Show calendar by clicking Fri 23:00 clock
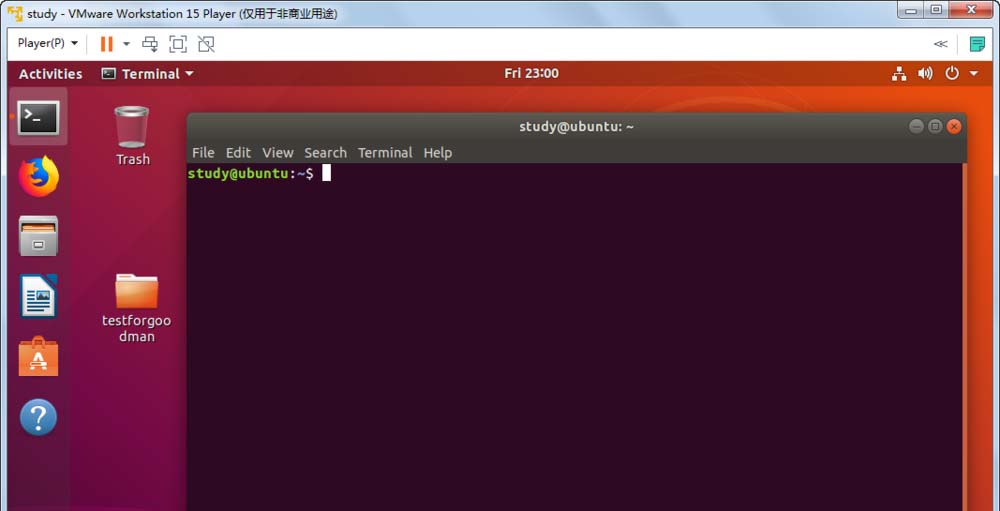The width and height of the screenshot is (1000, 511). coord(531,73)
